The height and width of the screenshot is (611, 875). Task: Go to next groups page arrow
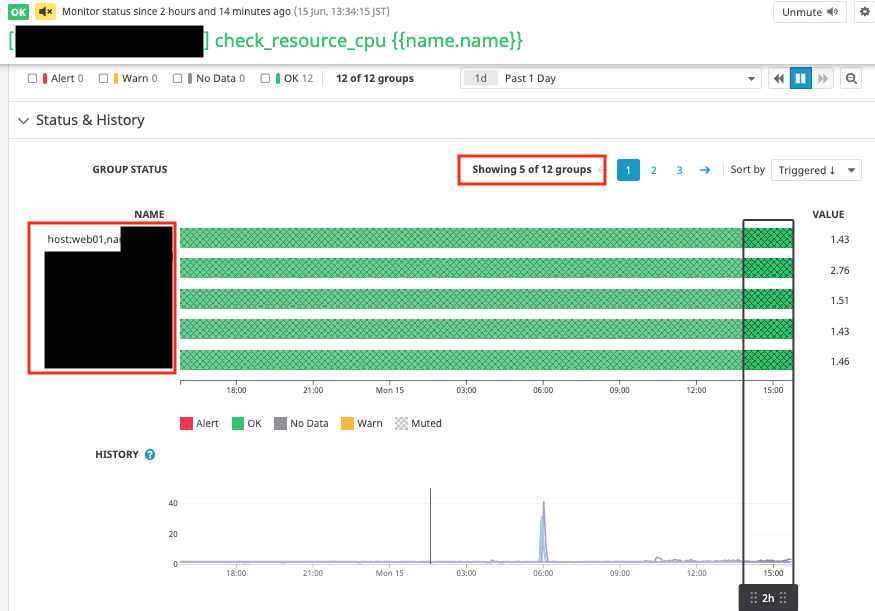[x=705, y=170]
